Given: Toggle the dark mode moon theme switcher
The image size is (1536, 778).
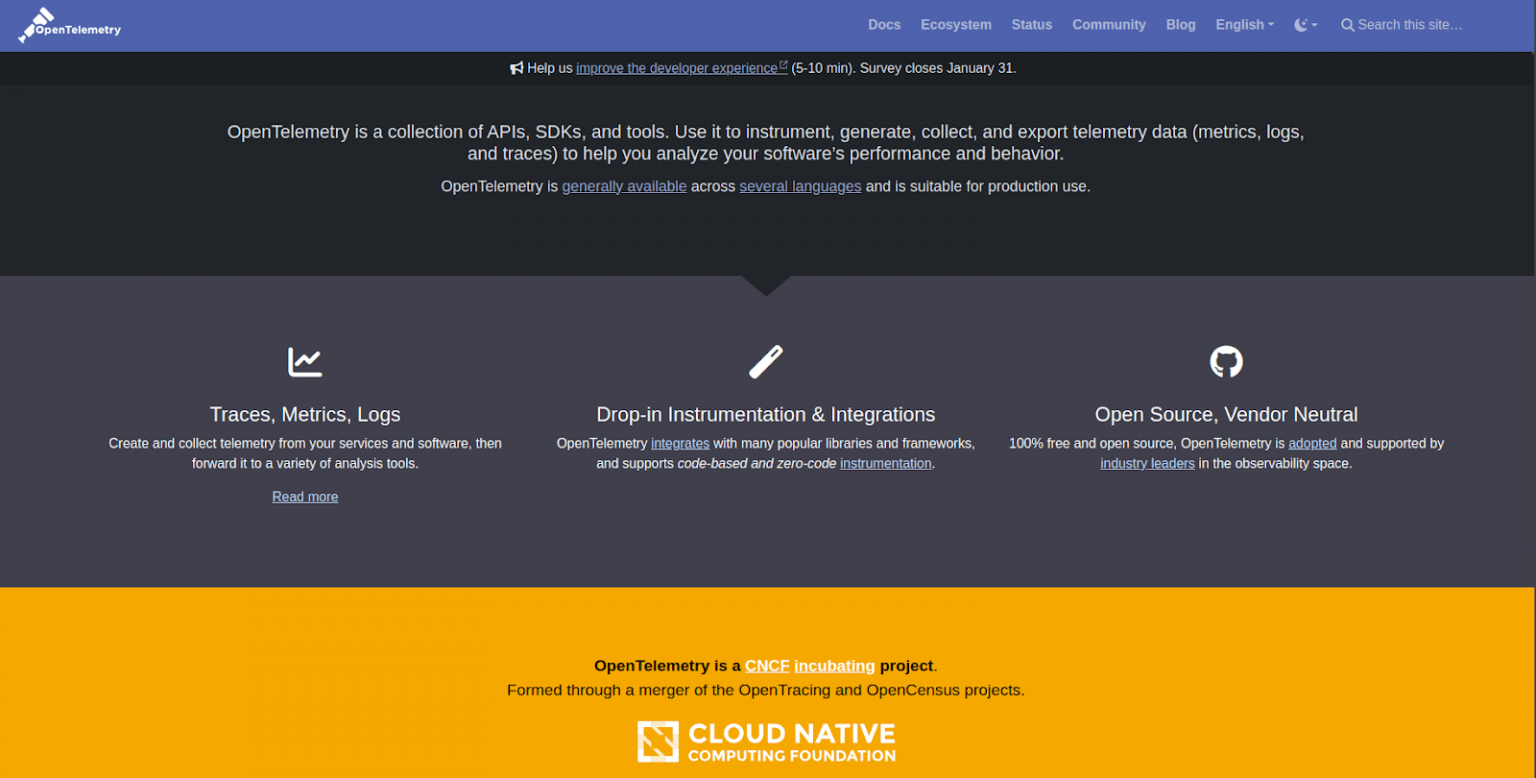Looking at the screenshot, I should [1305, 25].
